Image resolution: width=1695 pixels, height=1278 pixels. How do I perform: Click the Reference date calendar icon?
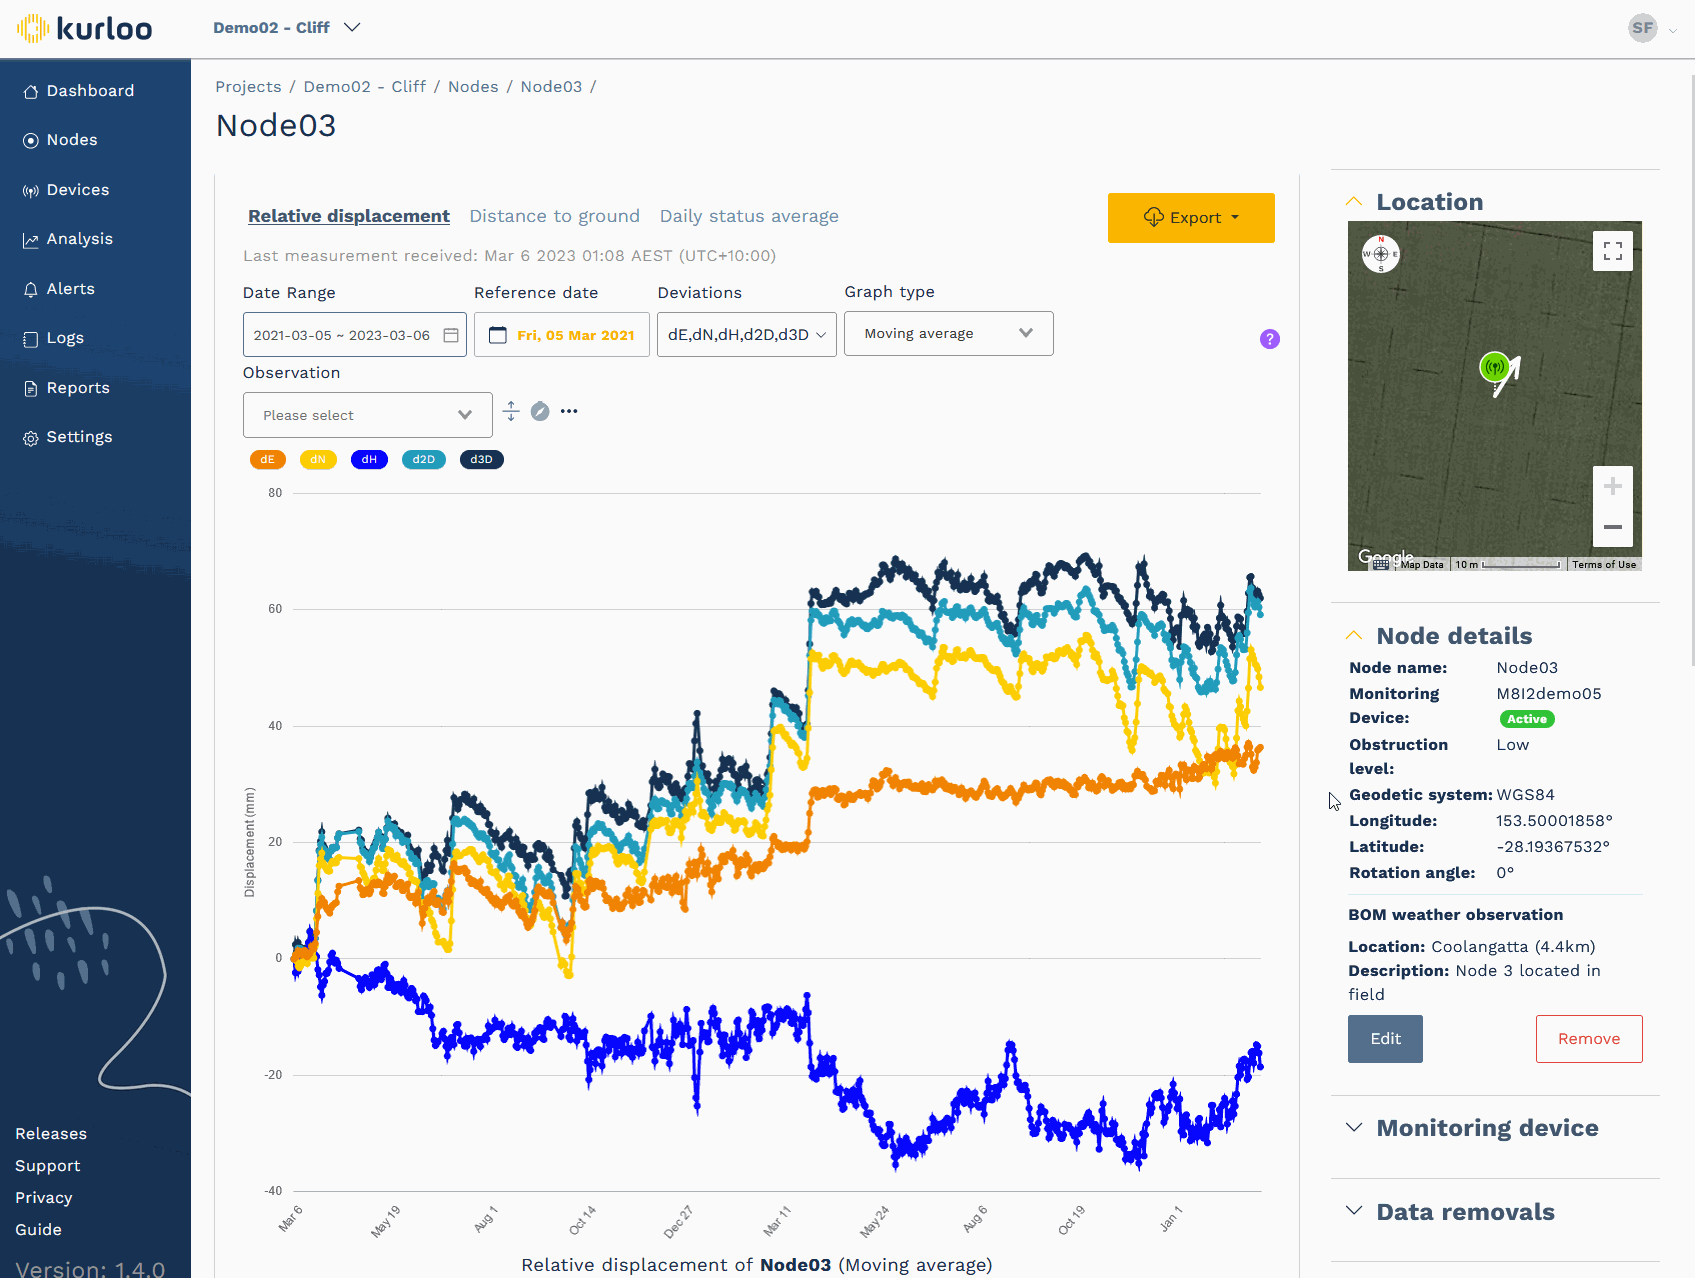(498, 335)
